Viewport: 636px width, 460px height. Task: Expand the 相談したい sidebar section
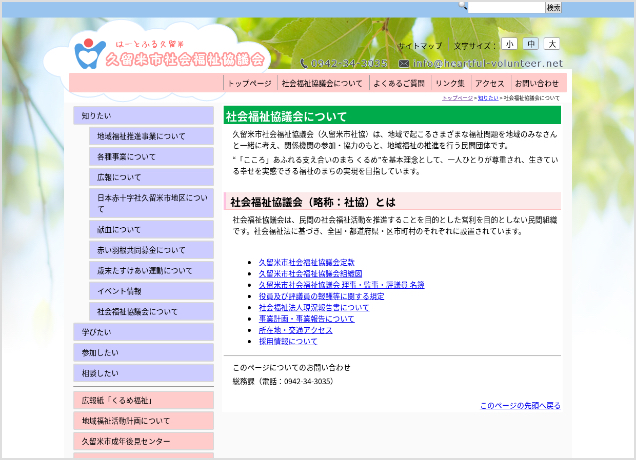tap(143, 373)
